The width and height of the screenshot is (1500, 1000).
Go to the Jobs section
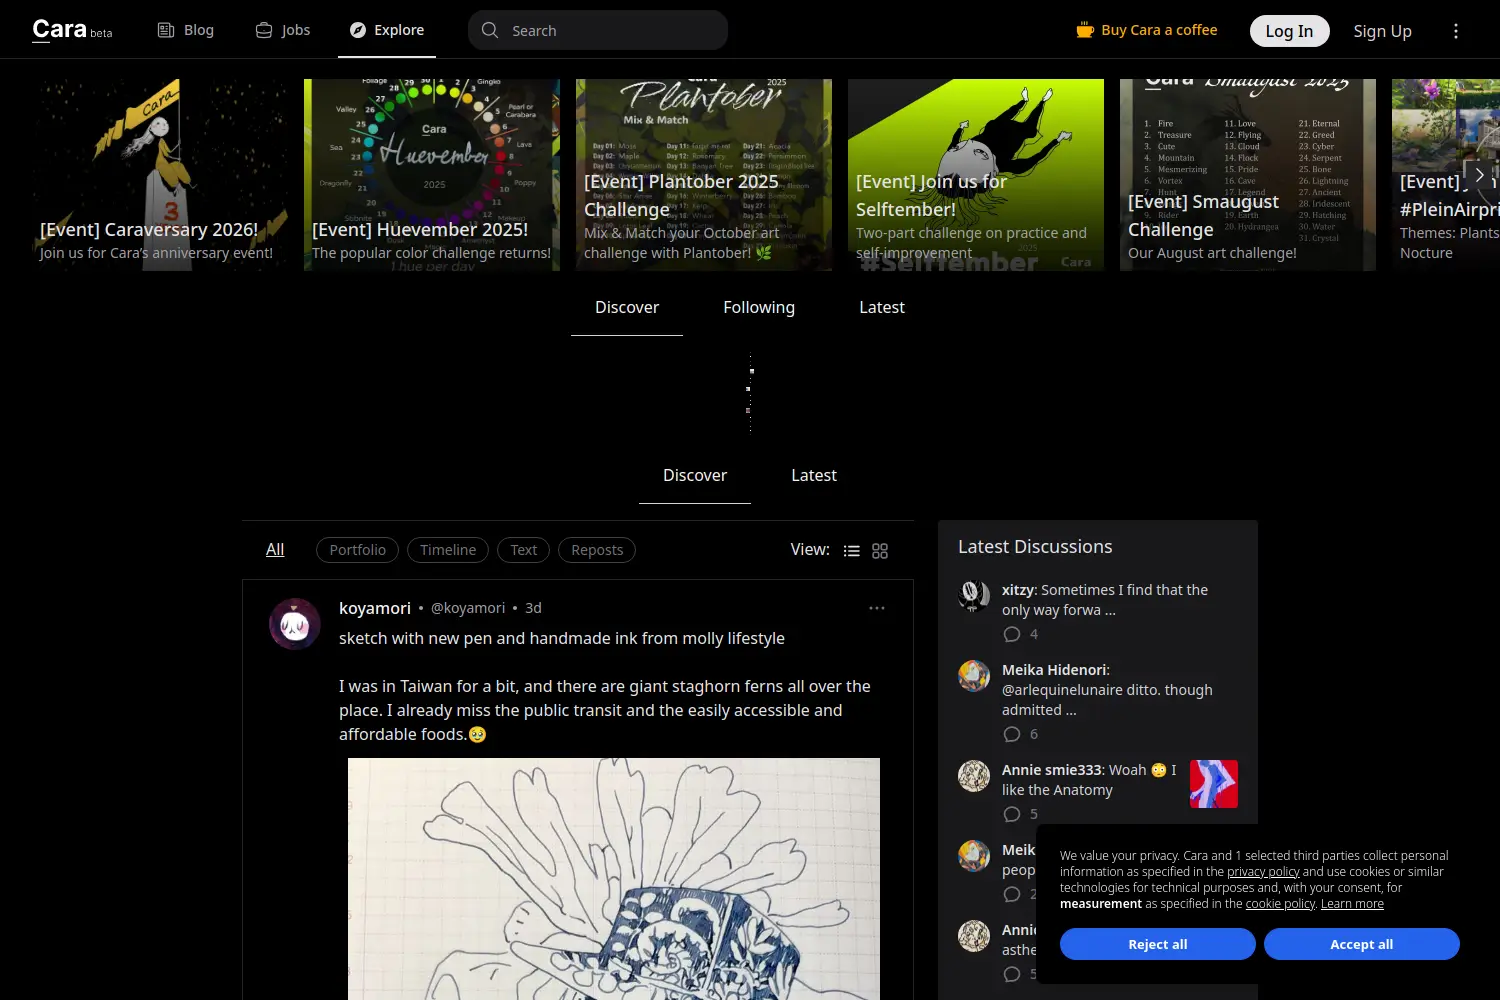coord(283,30)
